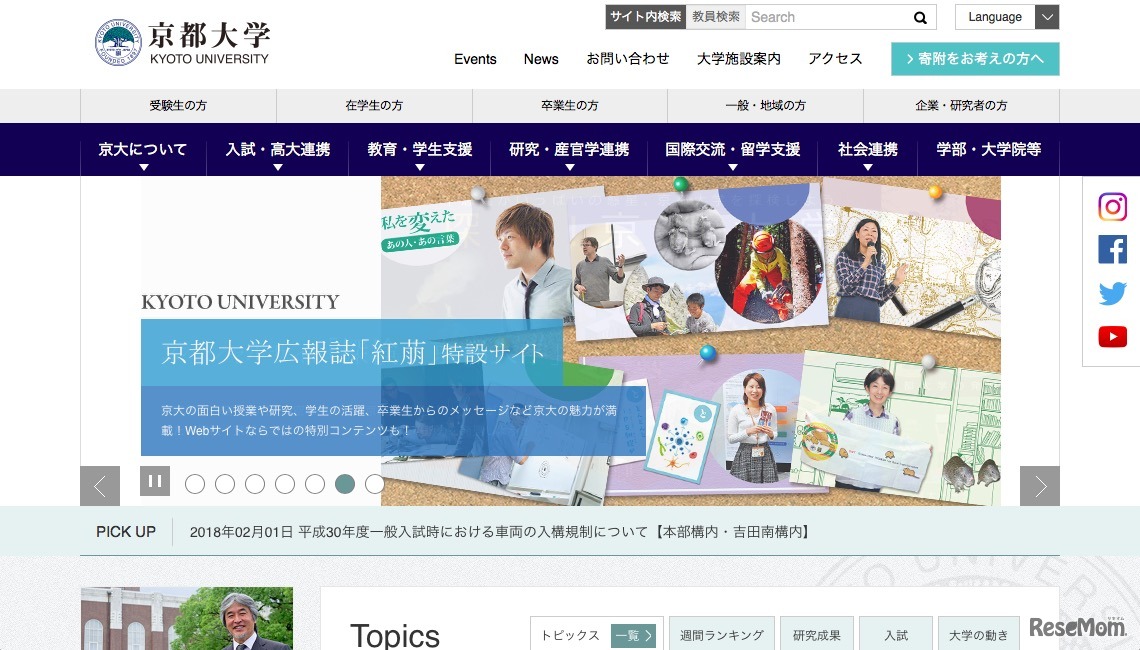The image size is (1140, 650).
Task: Switch to the 研究成果 tab
Action: [816, 634]
